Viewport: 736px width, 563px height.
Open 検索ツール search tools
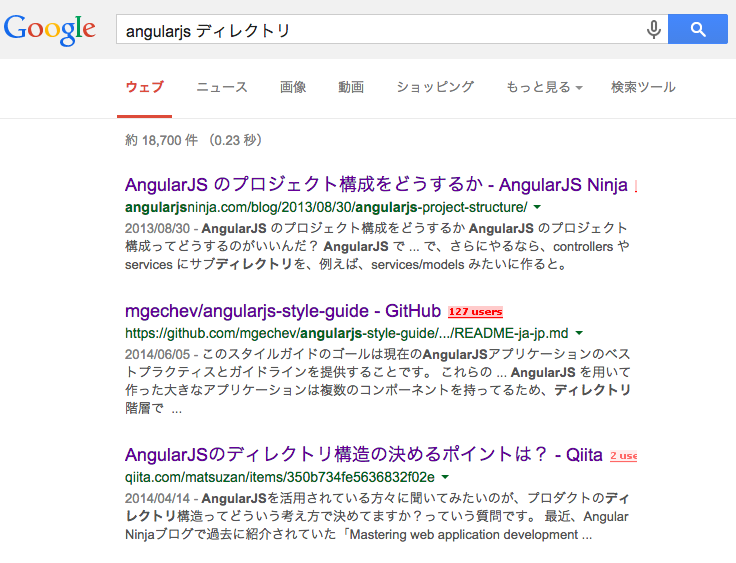click(x=643, y=87)
